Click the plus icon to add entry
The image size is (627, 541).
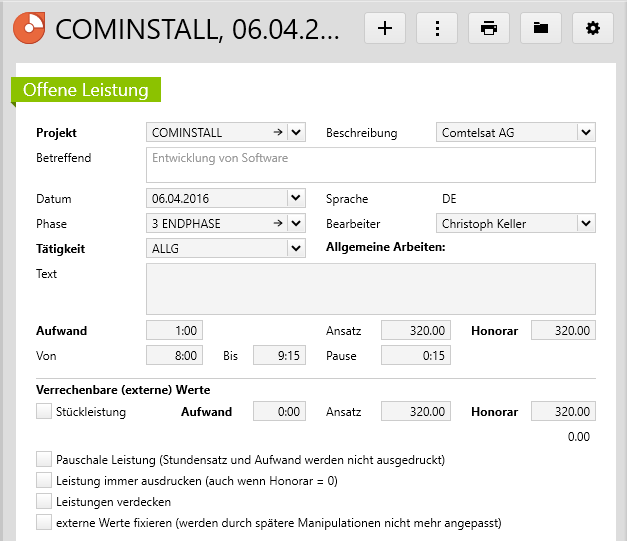pos(385,28)
